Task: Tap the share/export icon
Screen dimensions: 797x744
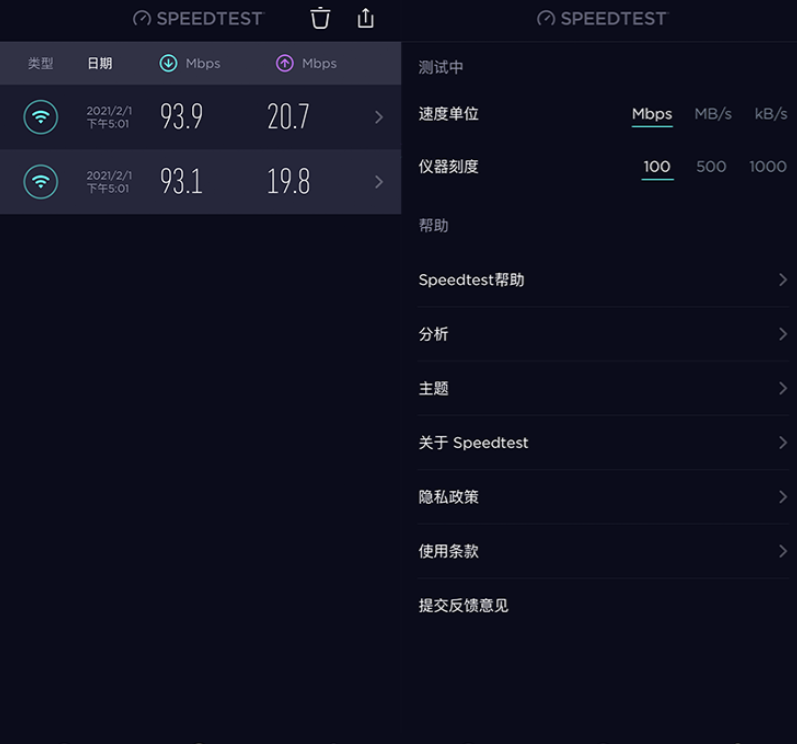Action: point(365,18)
